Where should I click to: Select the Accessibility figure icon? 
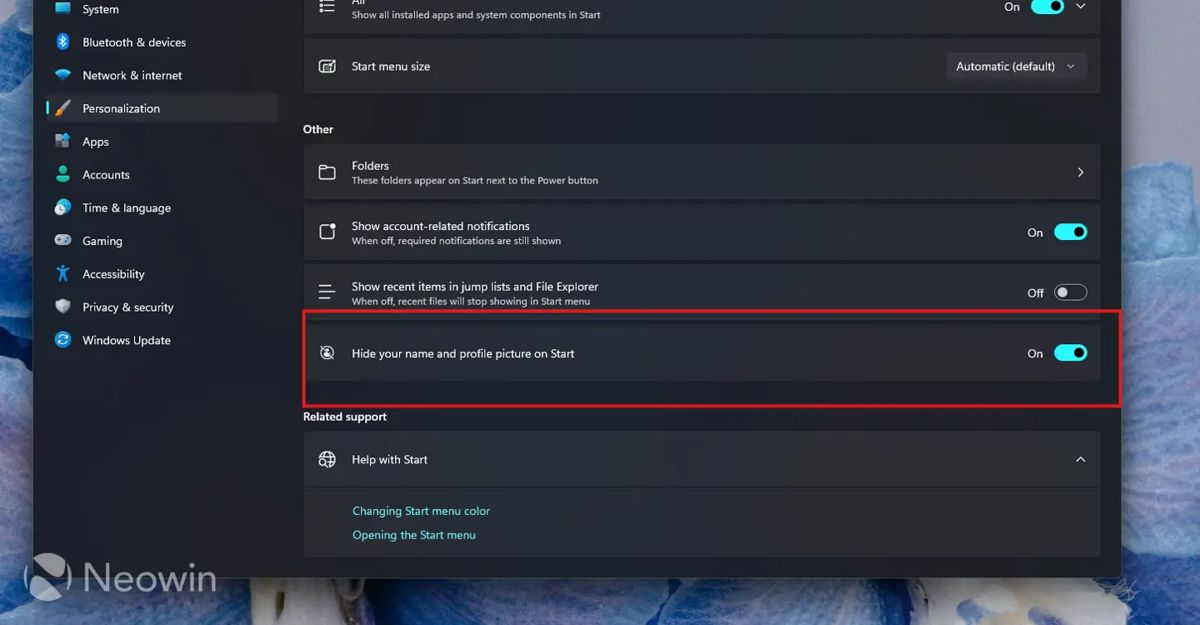click(63, 273)
